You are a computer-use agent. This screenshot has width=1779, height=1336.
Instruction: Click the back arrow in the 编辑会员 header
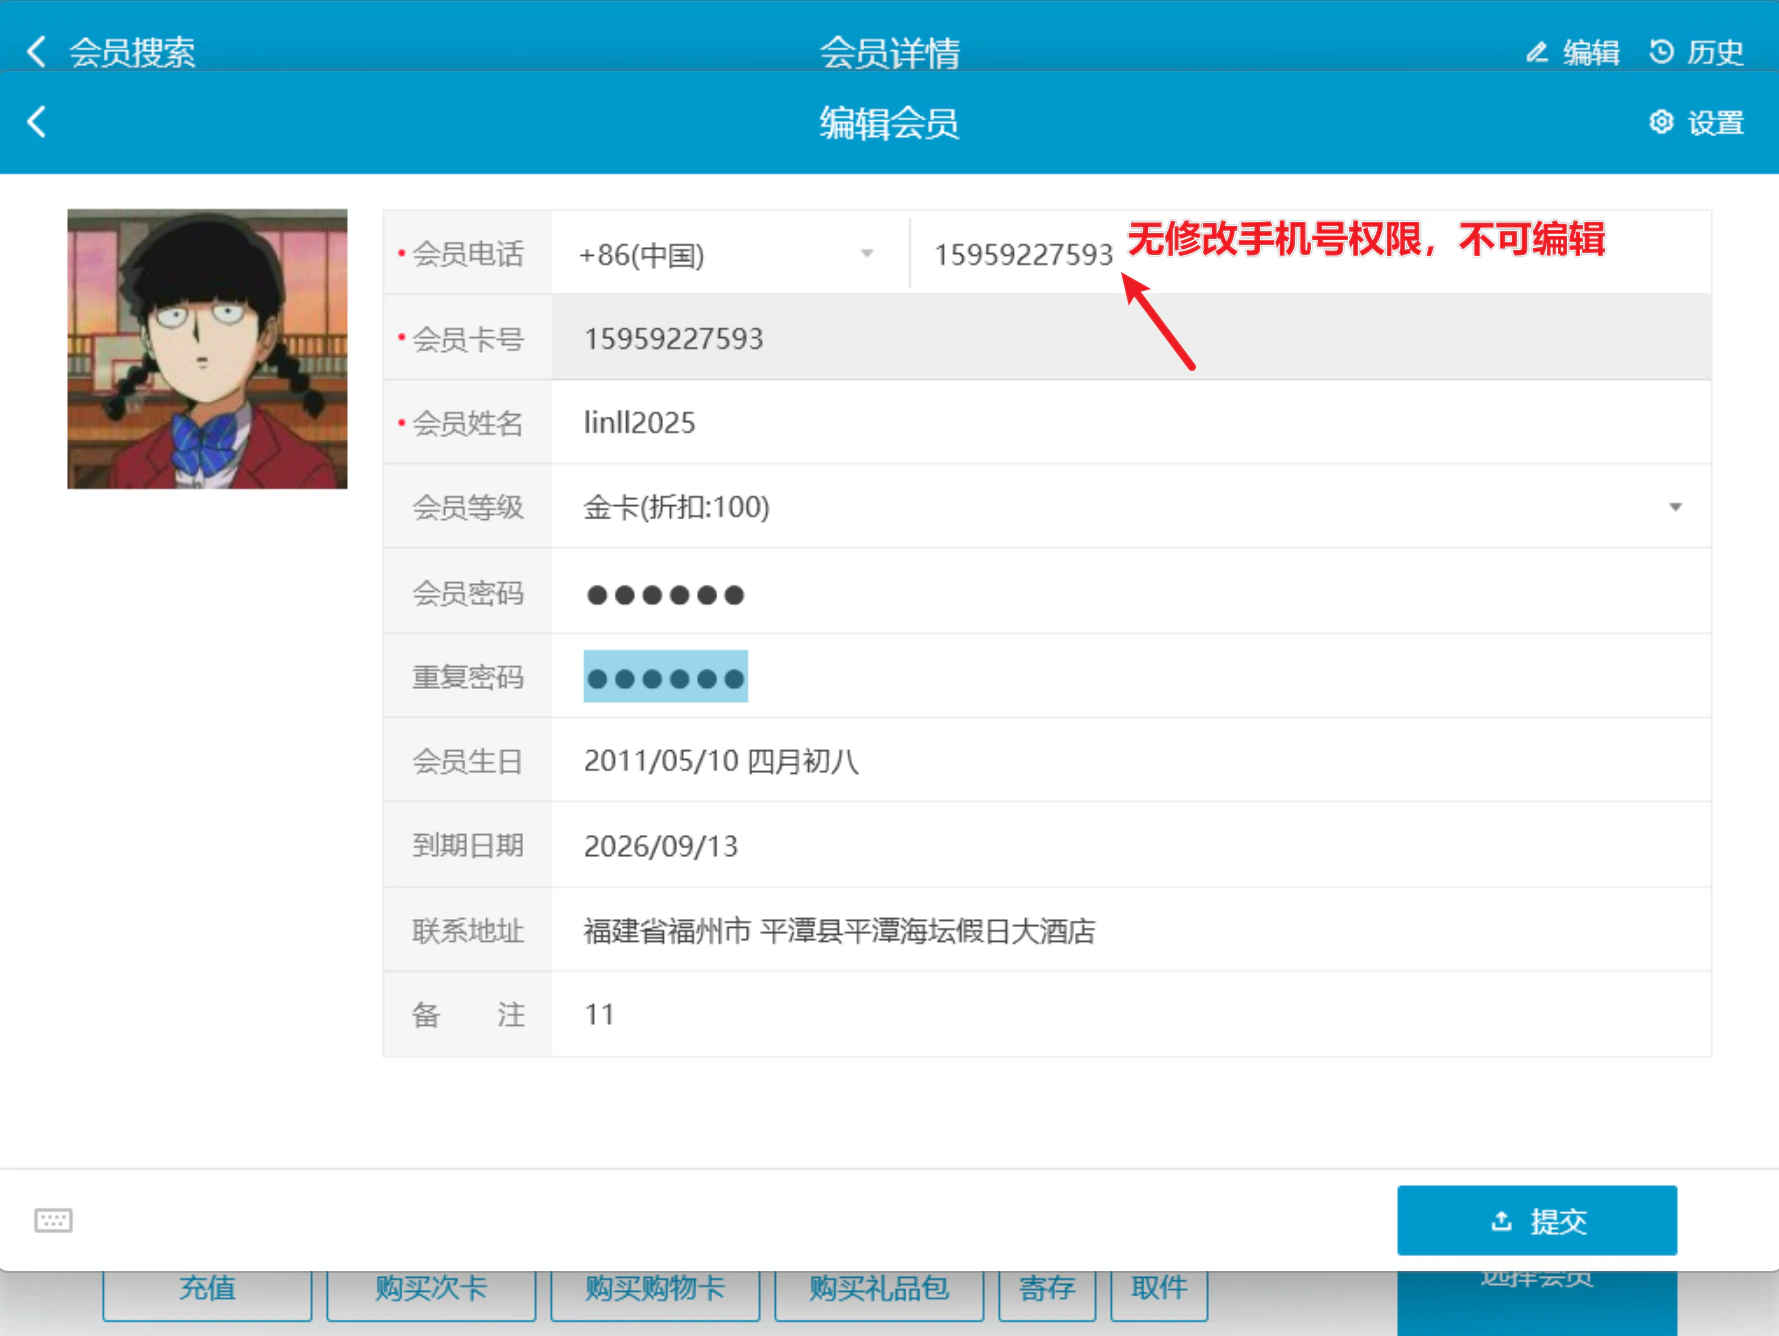point(37,122)
